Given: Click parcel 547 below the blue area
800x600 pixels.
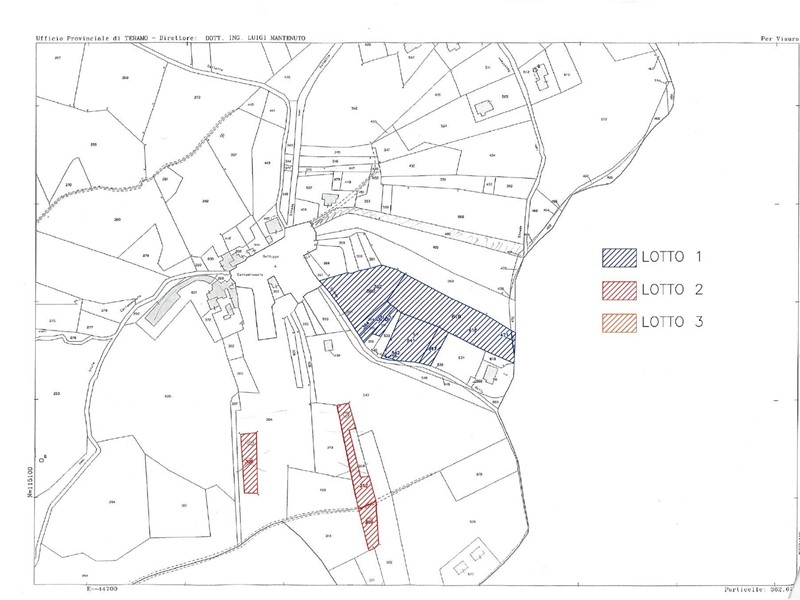Looking at the screenshot, I should coord(366,396).
